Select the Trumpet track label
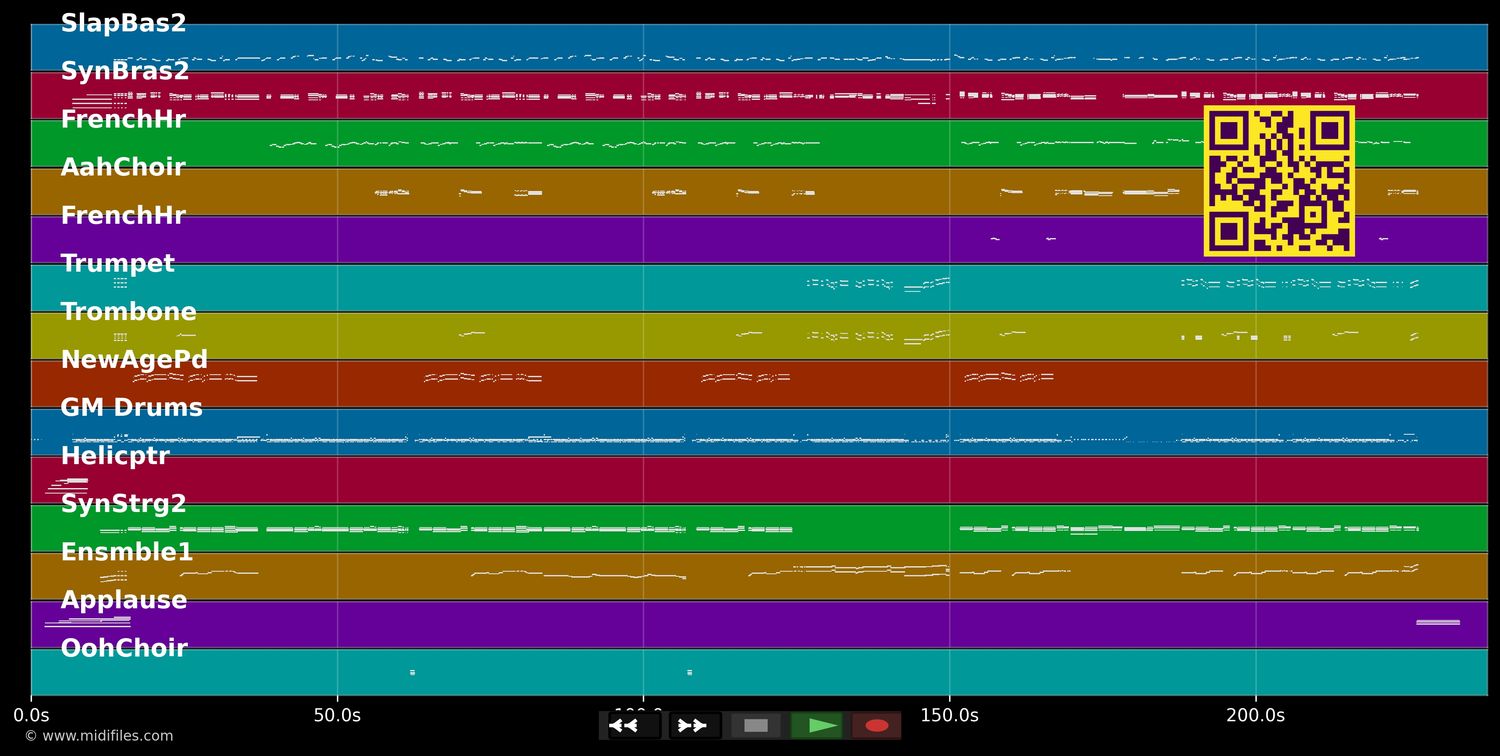This screenshot has height=756, width=1500. (x=118, y=263)
